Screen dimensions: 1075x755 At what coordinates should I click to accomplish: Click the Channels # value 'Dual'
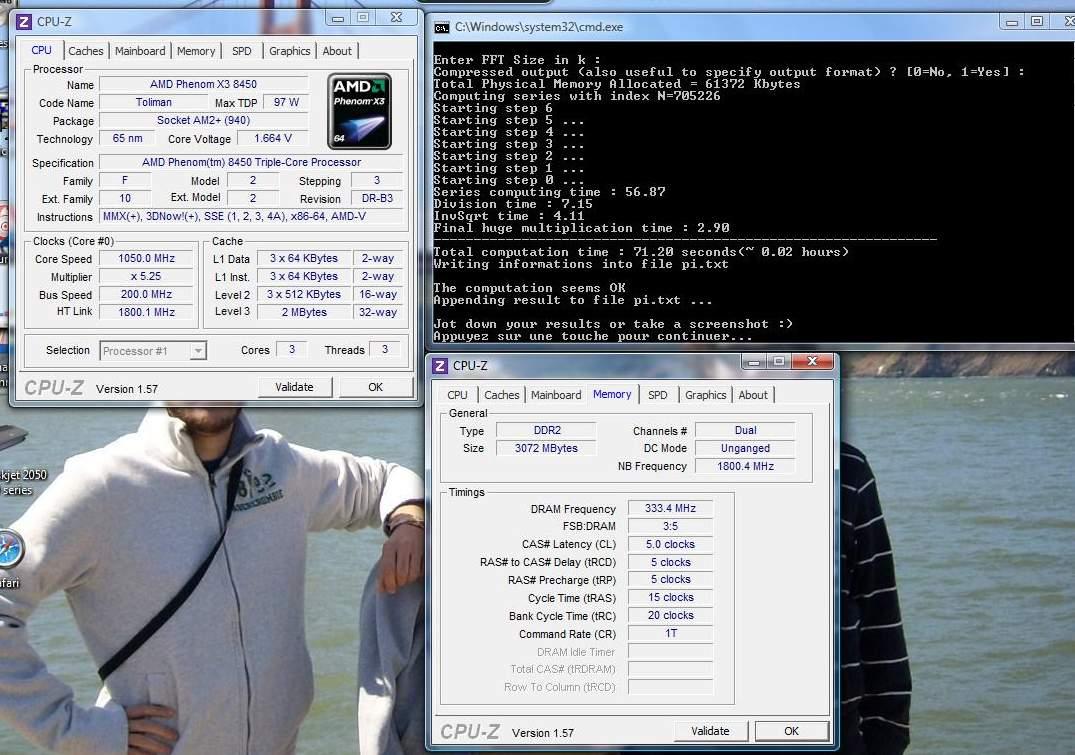[x=745, y=431]
